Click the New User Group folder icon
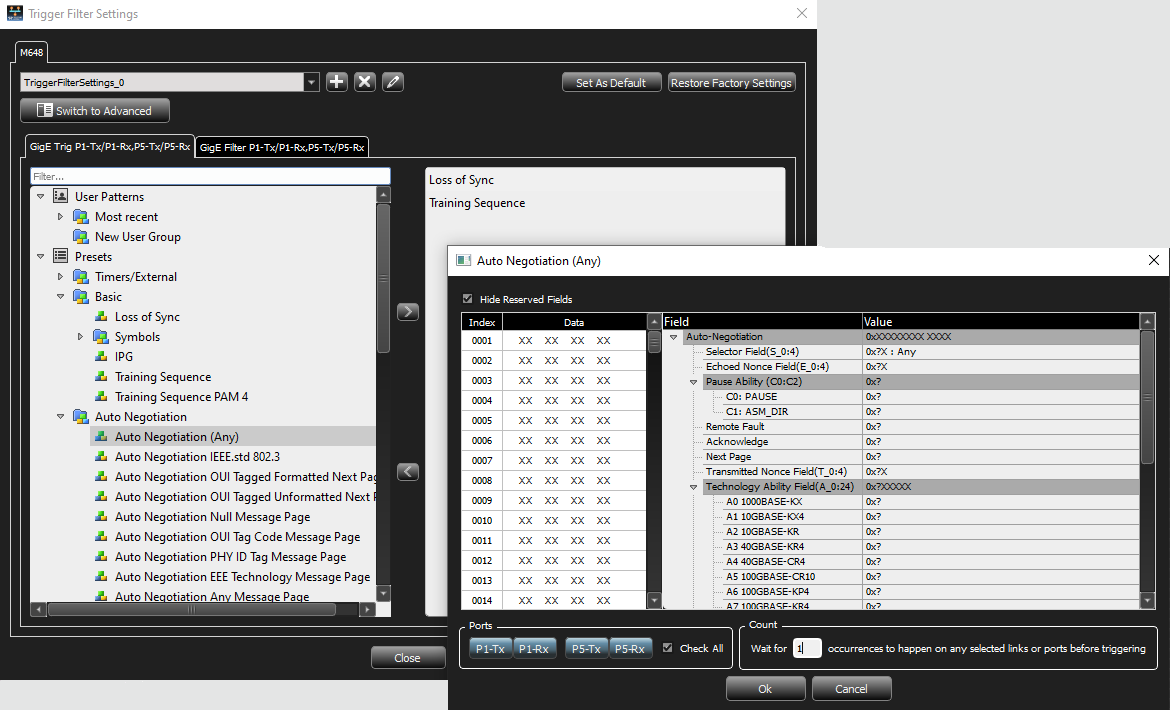The image size is (1170, 710). pos(81,236)
